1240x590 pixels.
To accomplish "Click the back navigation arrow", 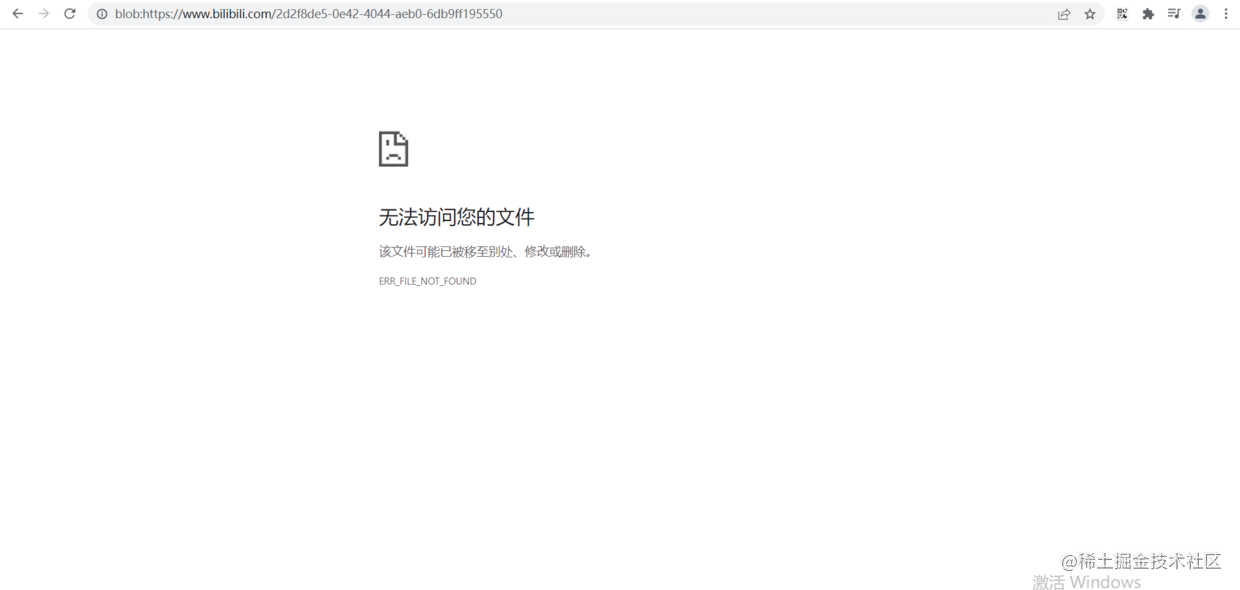I will pos(16,14).
